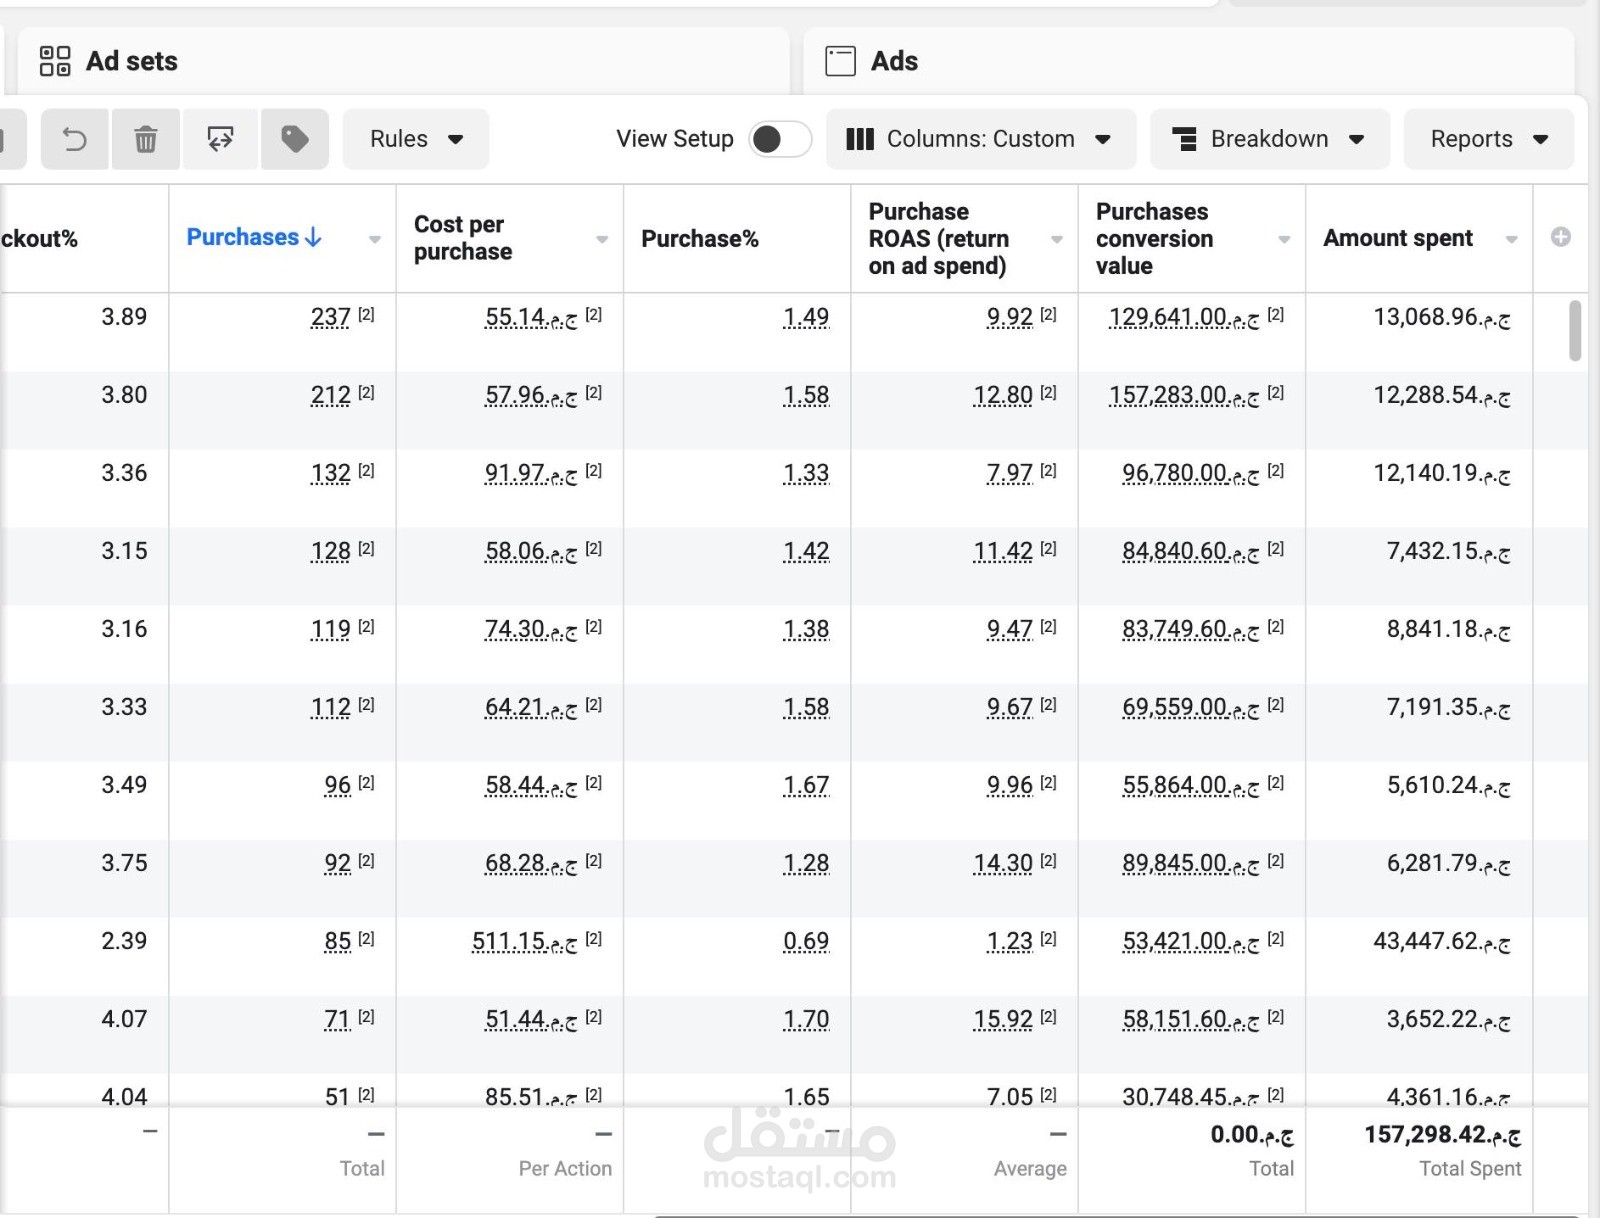Screen dimensions: 1600x1218
Task: Click the tag label icon
Action: tap(294, 139)
